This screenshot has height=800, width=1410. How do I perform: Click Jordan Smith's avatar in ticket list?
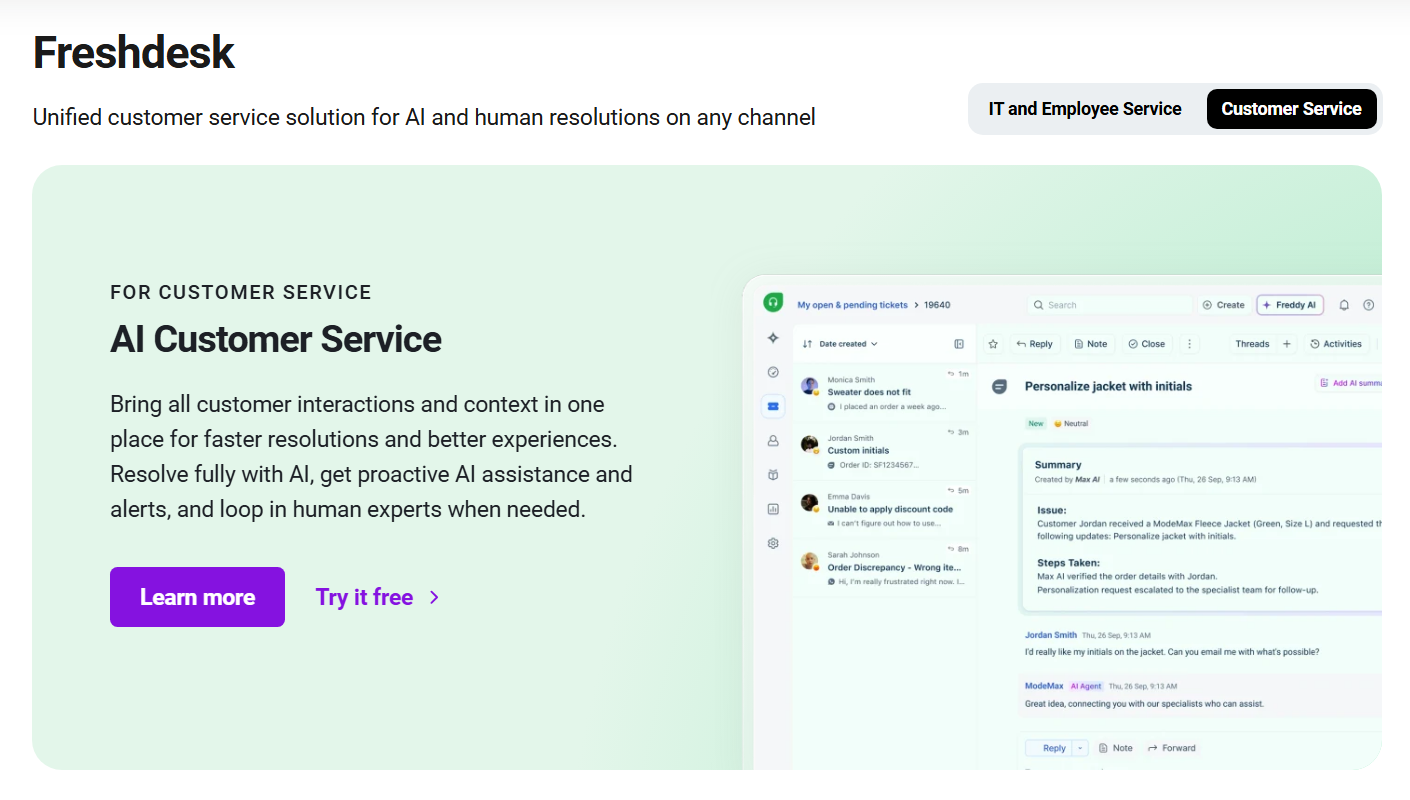(x=810, y=444)
